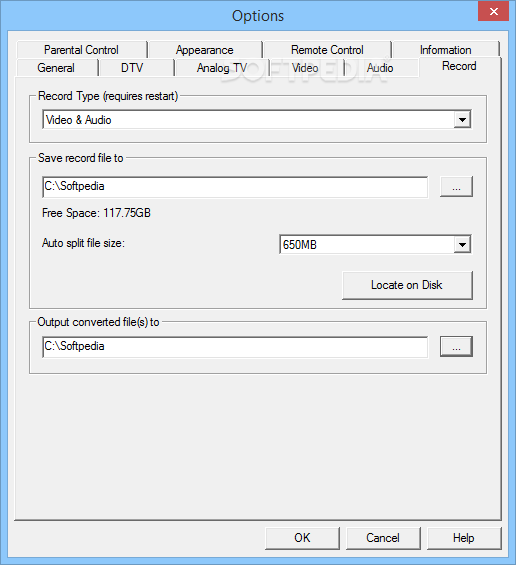Click the Output converted file(s) to label

[x=98, y=322]
